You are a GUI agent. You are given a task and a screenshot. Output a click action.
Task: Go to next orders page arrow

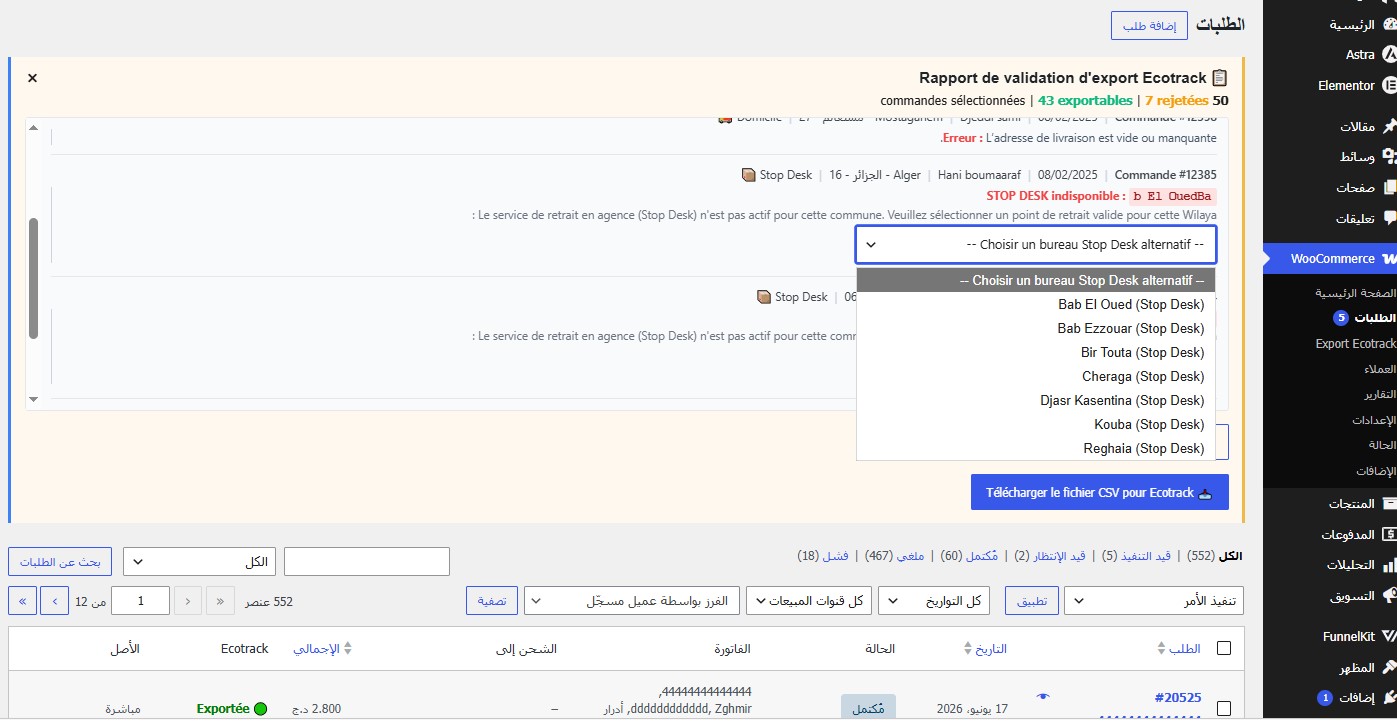[54, 601]
